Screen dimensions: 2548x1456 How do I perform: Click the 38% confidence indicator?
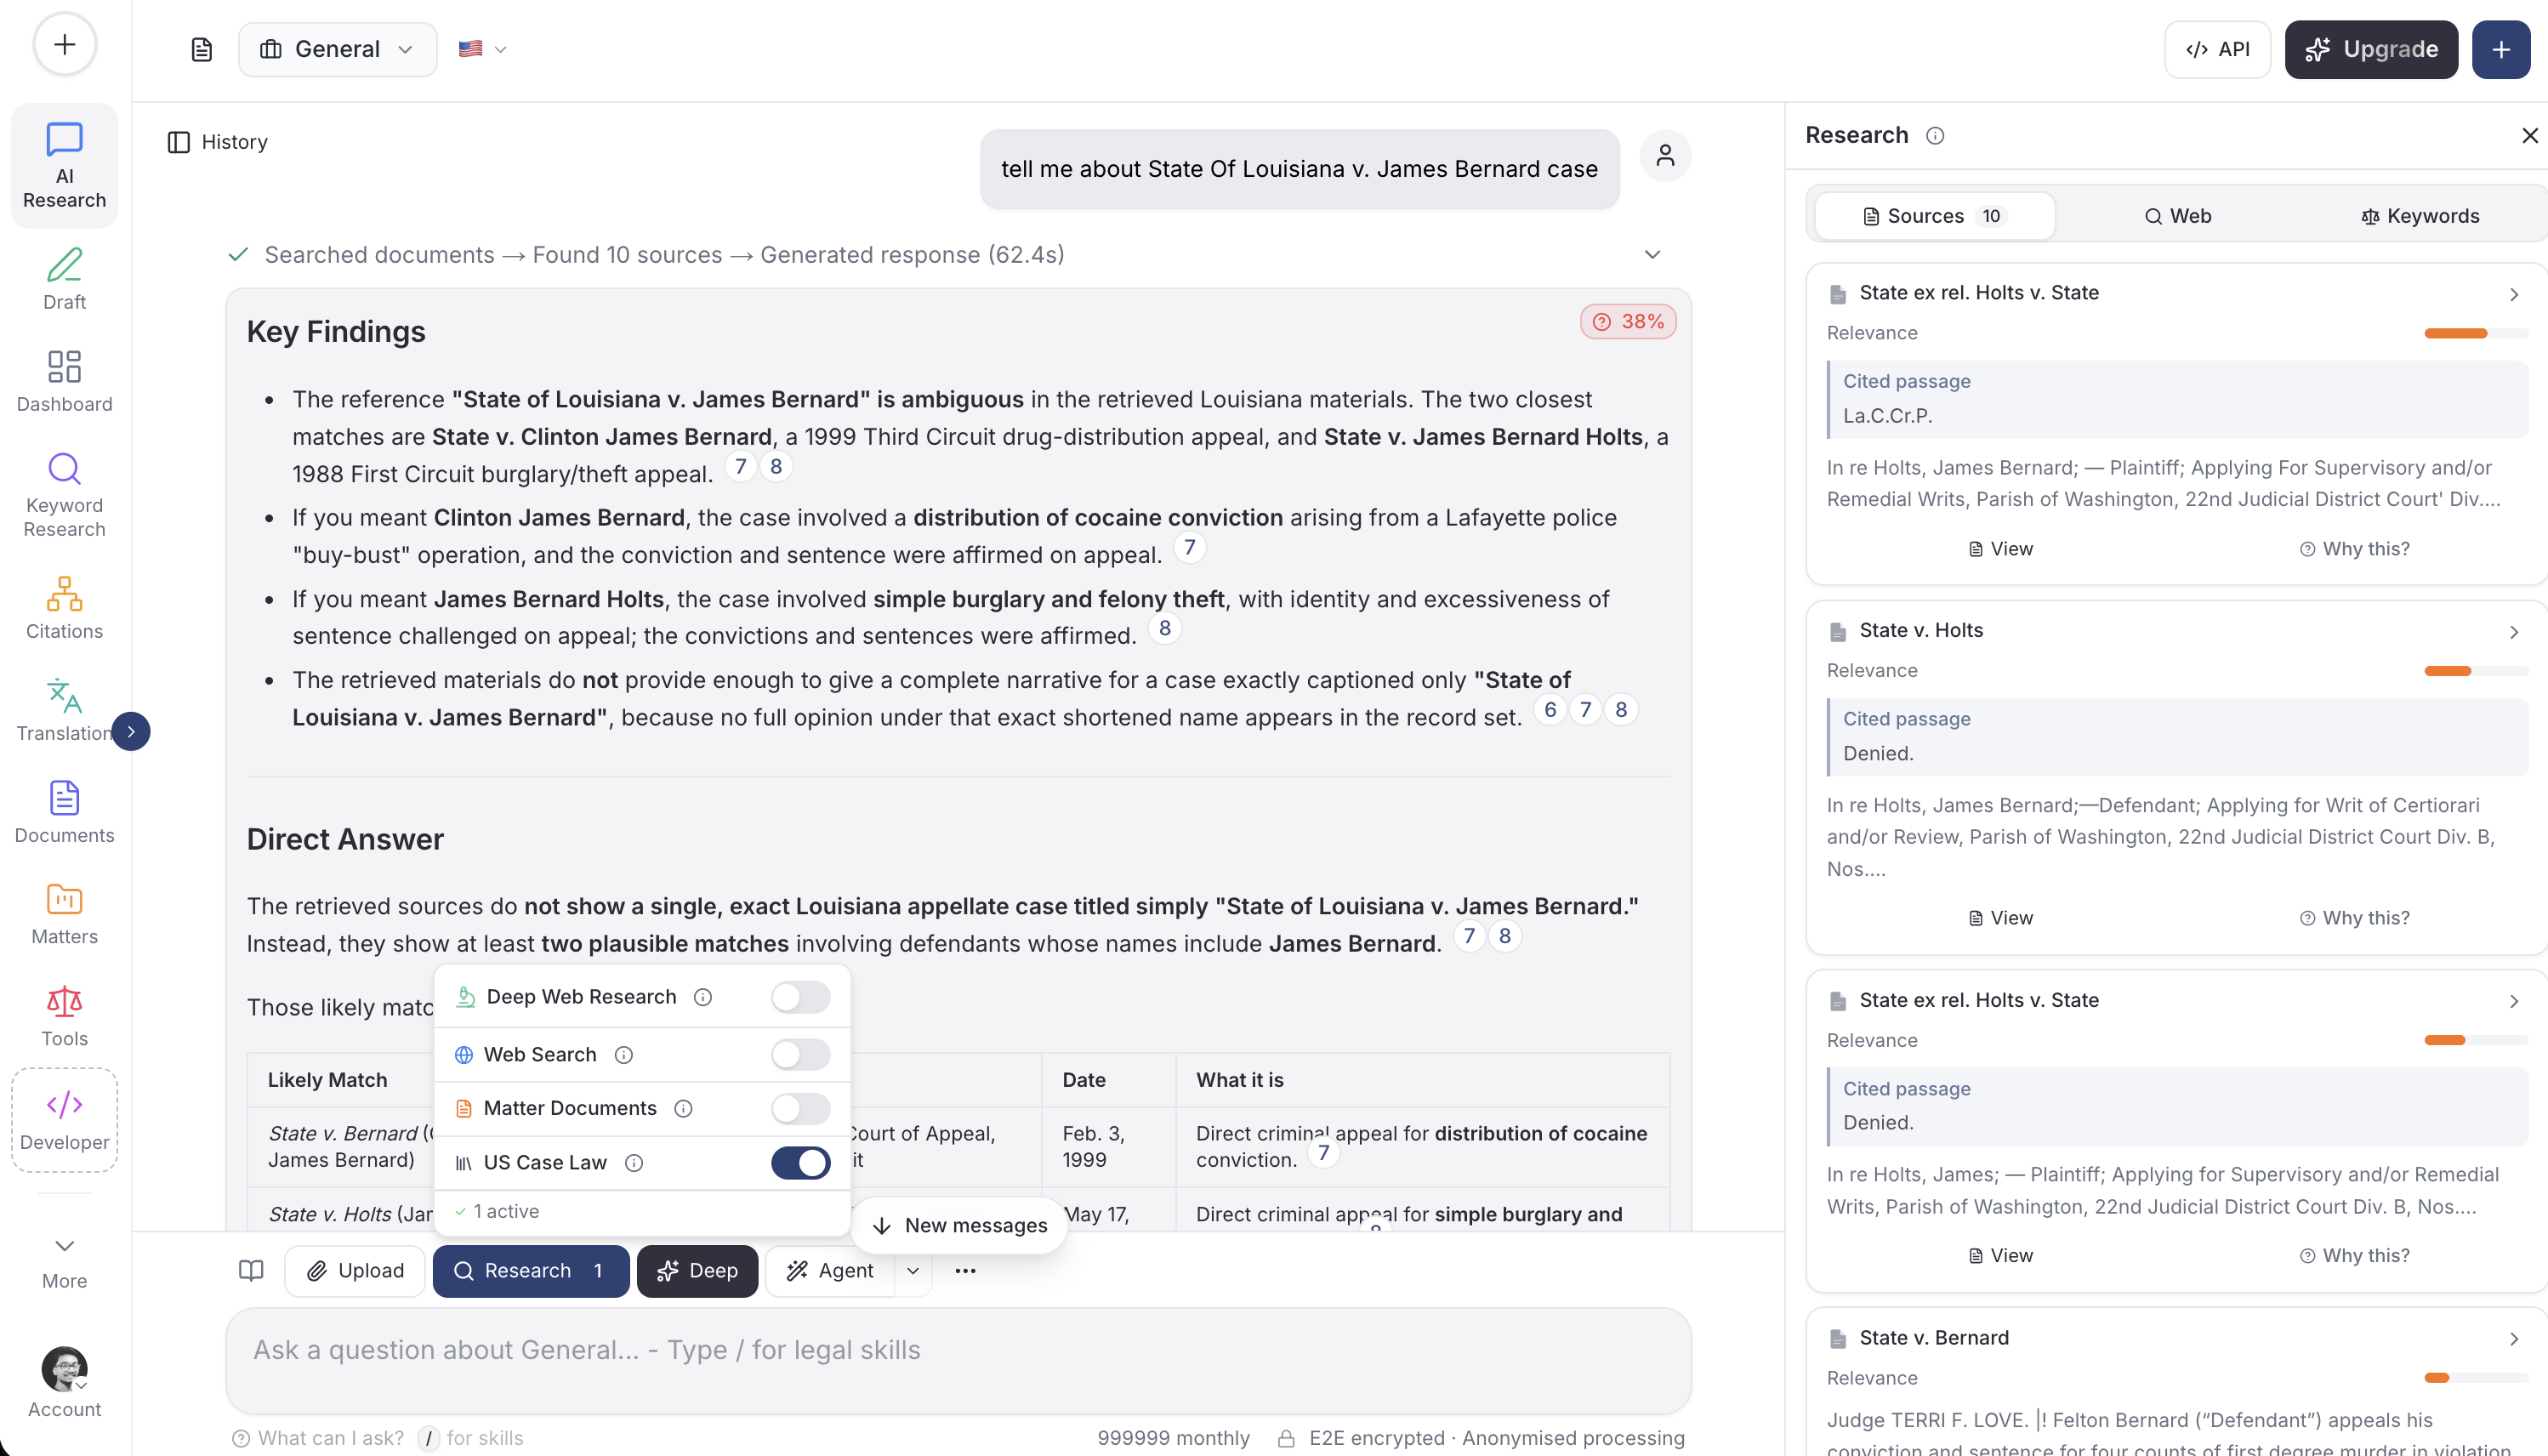pyautogui.click(x=1627, y=322)
